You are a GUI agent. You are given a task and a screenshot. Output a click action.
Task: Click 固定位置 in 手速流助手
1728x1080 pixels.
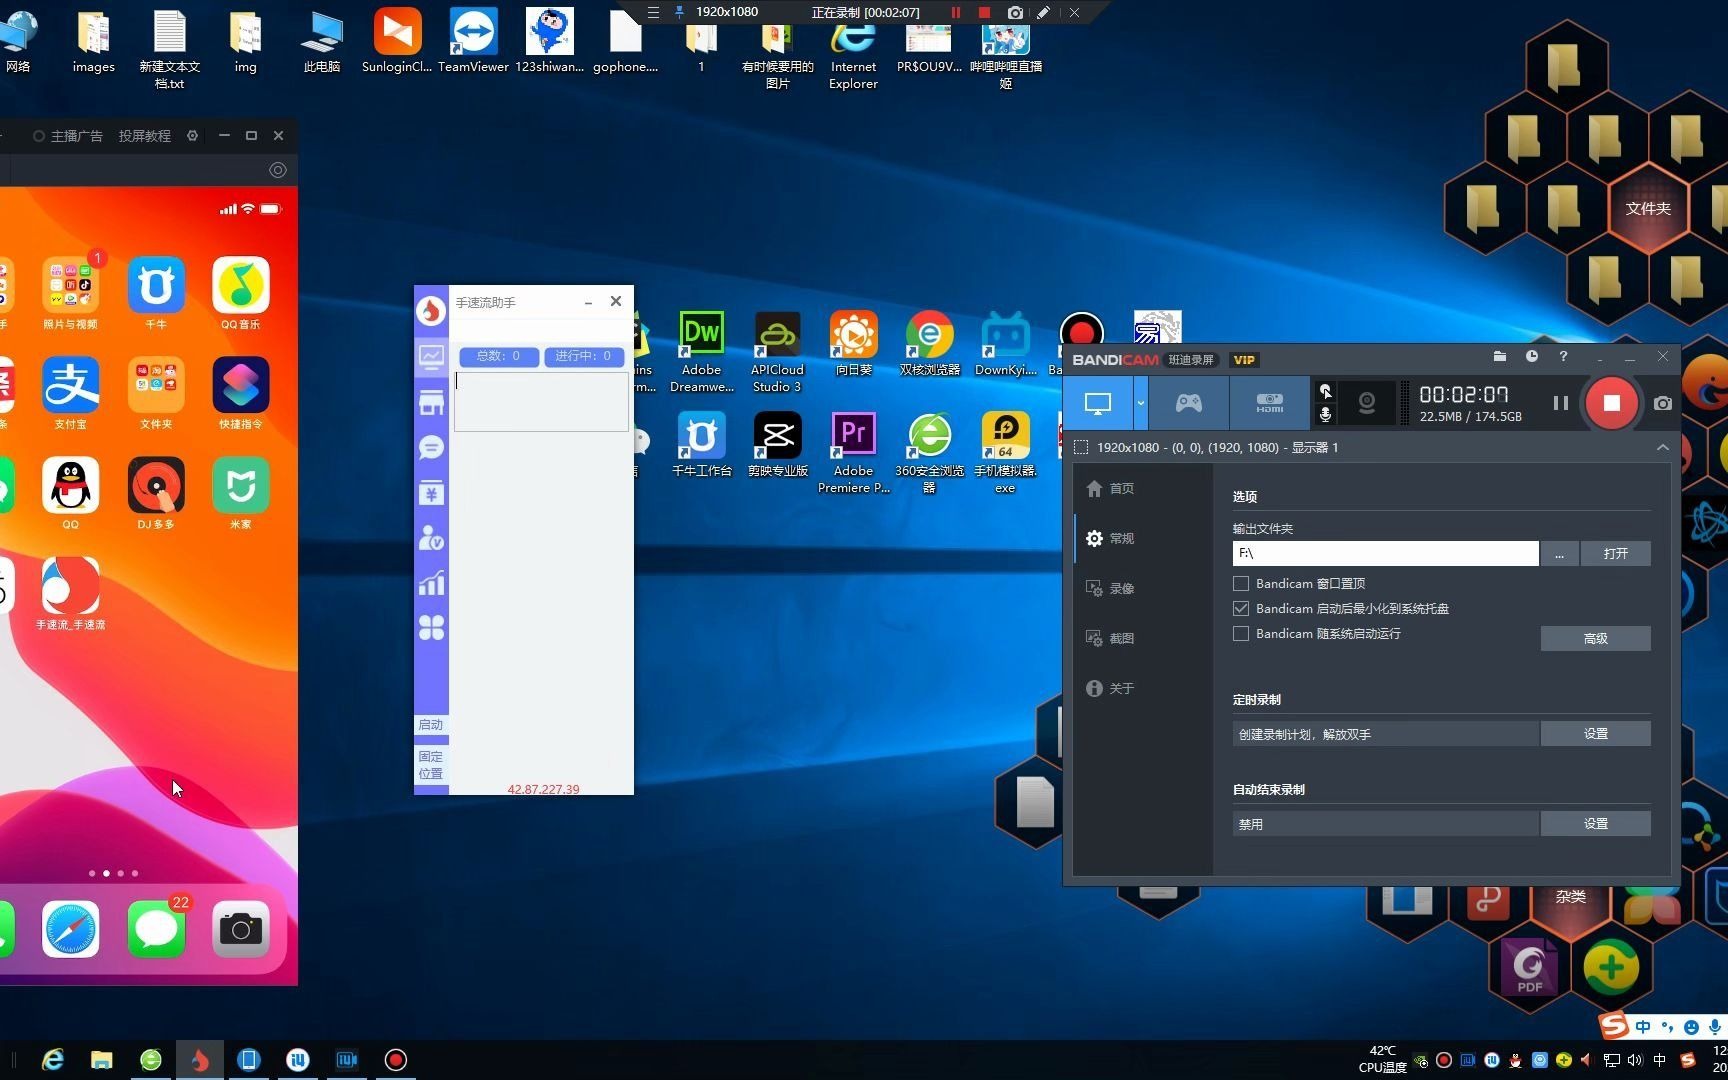[x=431, y=765]
